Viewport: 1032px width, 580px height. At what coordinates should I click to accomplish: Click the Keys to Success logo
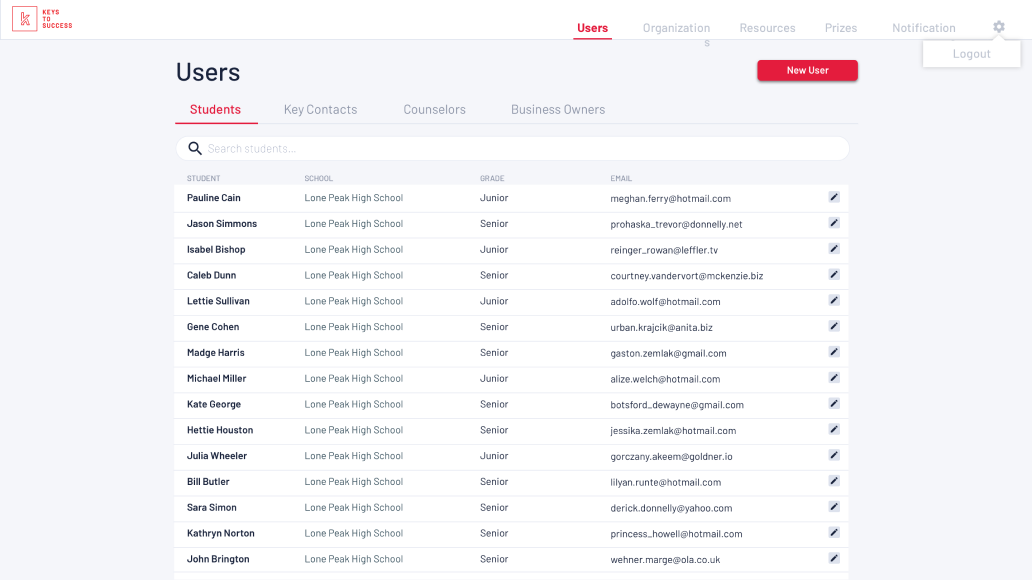click(42, 19)
